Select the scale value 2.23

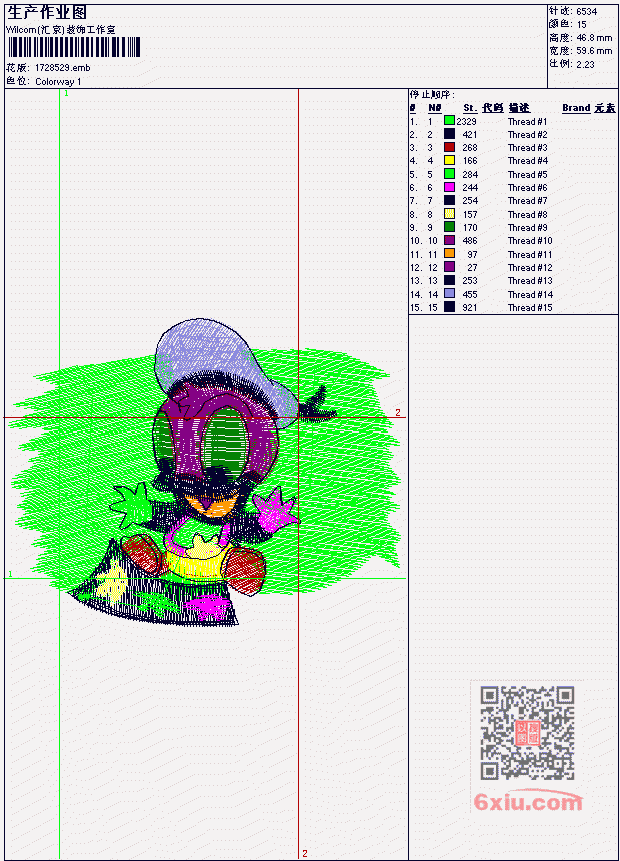pos(585,65)
